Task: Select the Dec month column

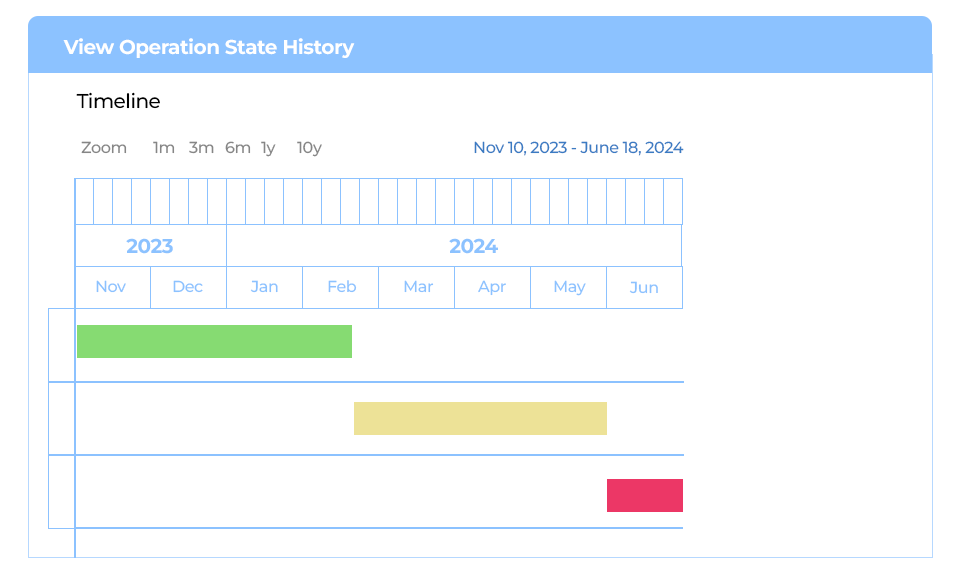Action: click(188, 287)
